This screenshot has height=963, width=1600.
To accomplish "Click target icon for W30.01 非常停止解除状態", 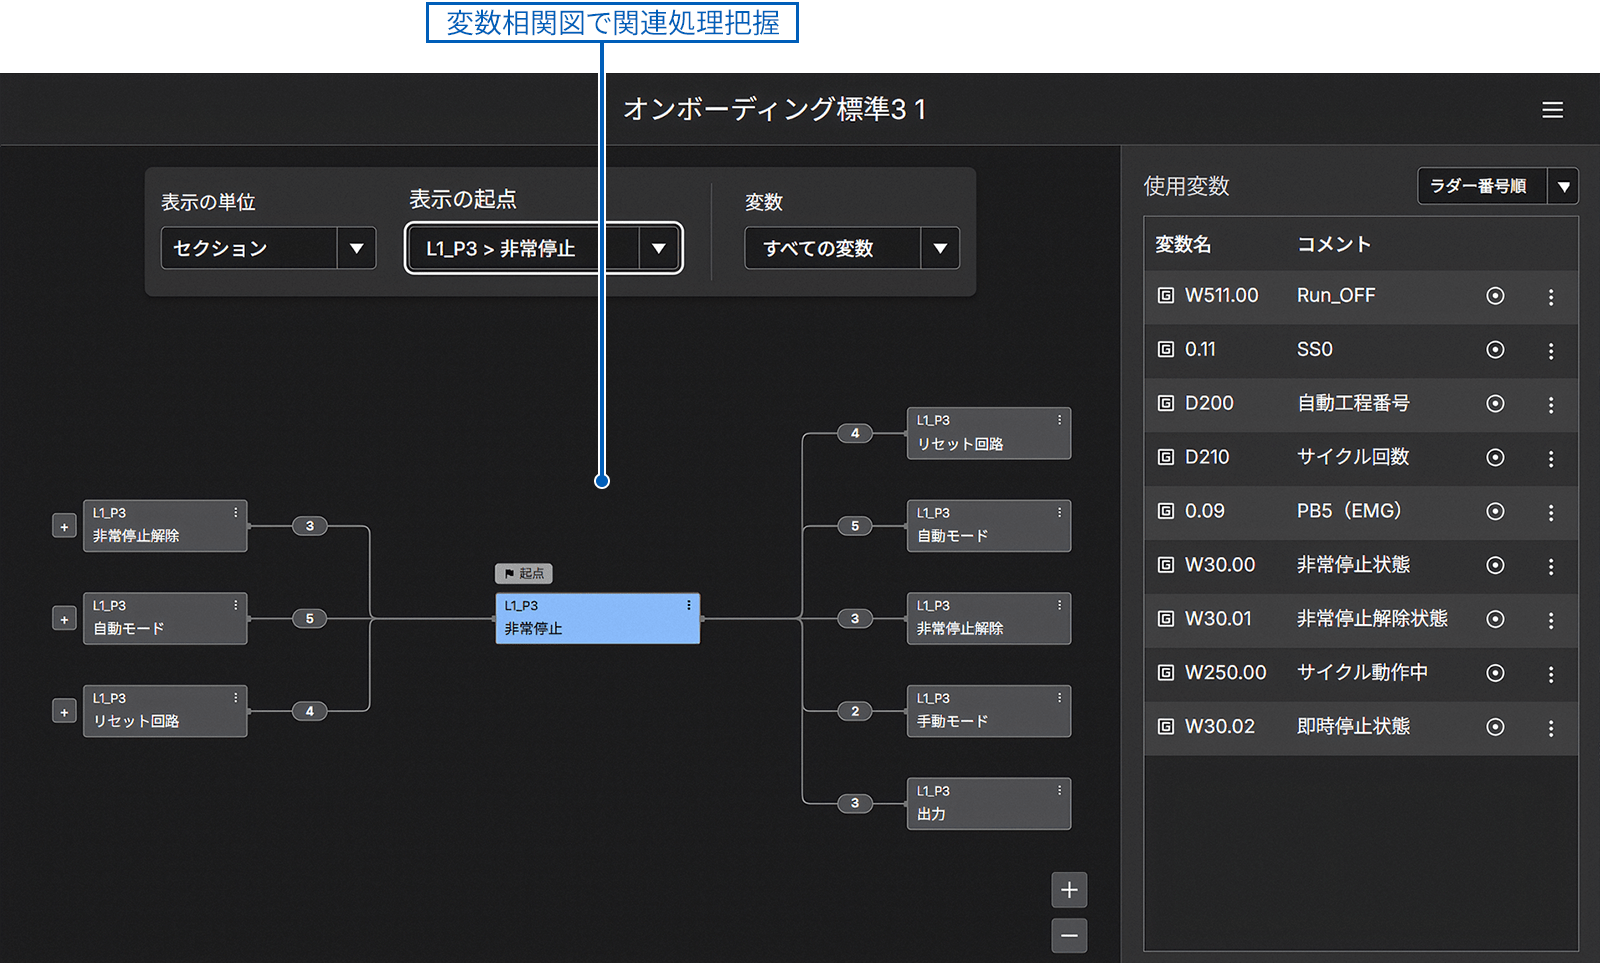I will click(x=1495, y=620).
